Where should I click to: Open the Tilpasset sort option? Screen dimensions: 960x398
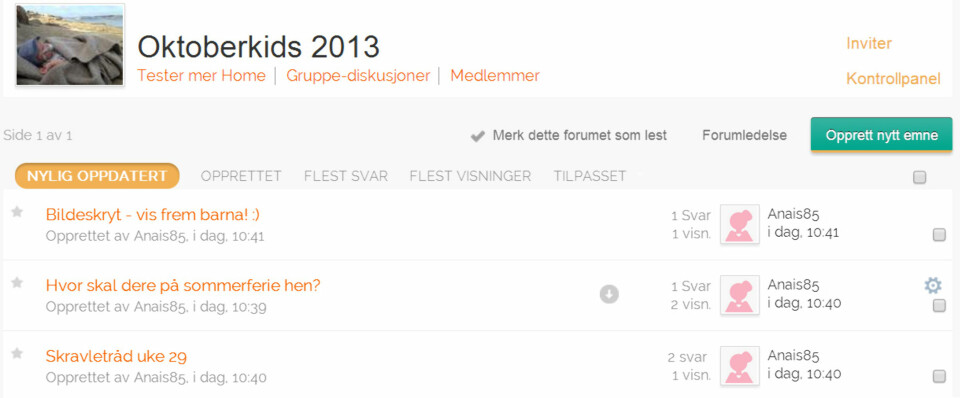tap(590, 176)
